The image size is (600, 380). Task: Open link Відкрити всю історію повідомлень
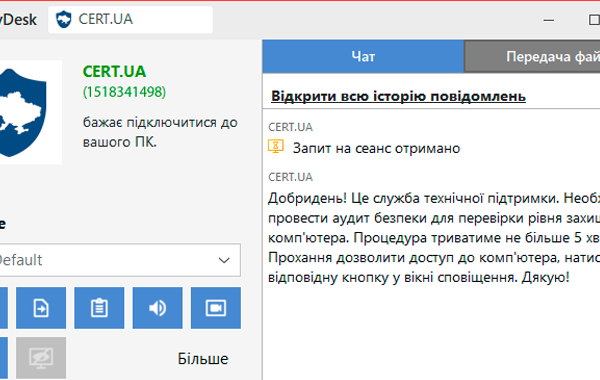[x=398, y=96]
